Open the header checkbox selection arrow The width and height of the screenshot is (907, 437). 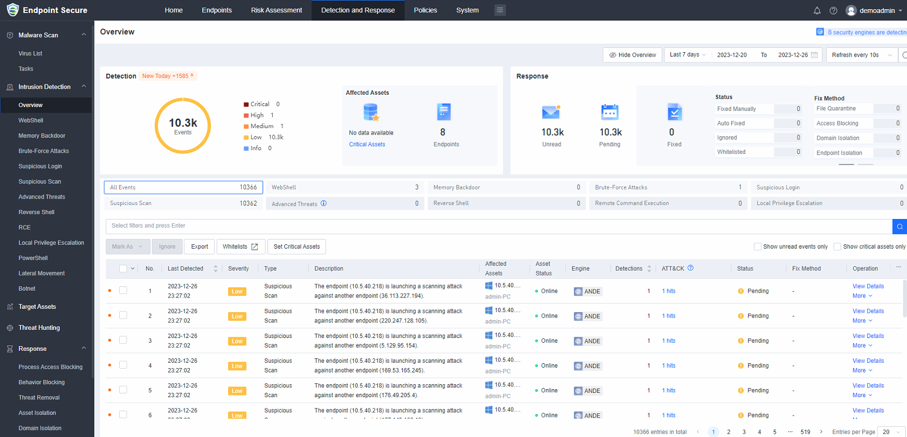[x=133, y=269]
